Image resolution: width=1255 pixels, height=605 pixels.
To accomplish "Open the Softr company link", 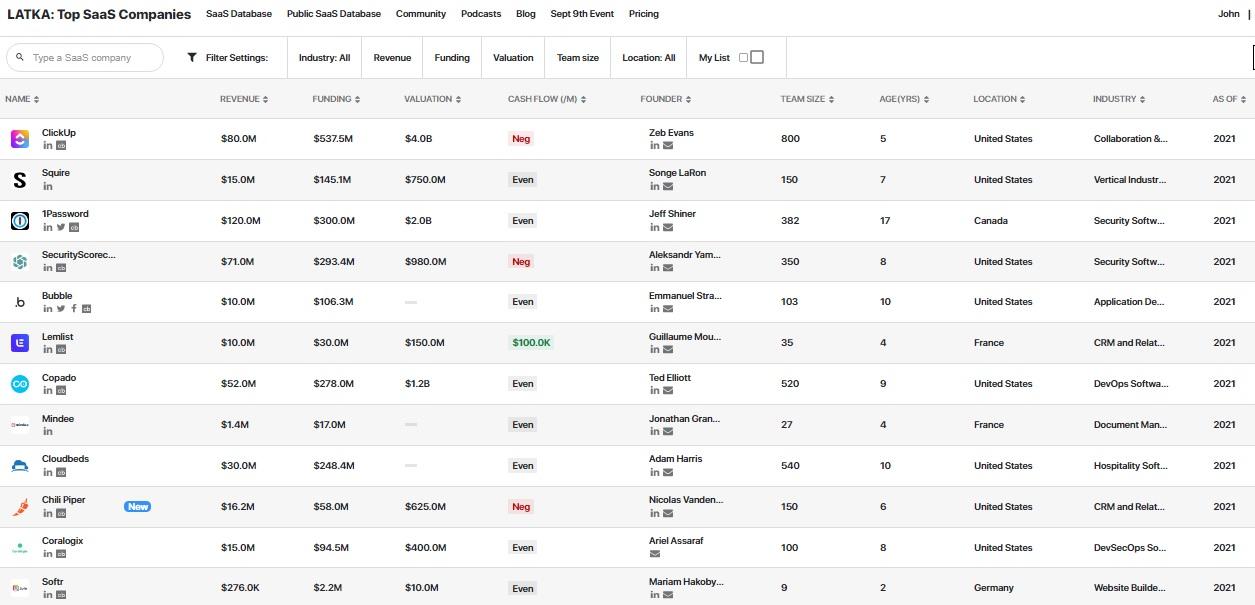I will click(x=53, y=582).
